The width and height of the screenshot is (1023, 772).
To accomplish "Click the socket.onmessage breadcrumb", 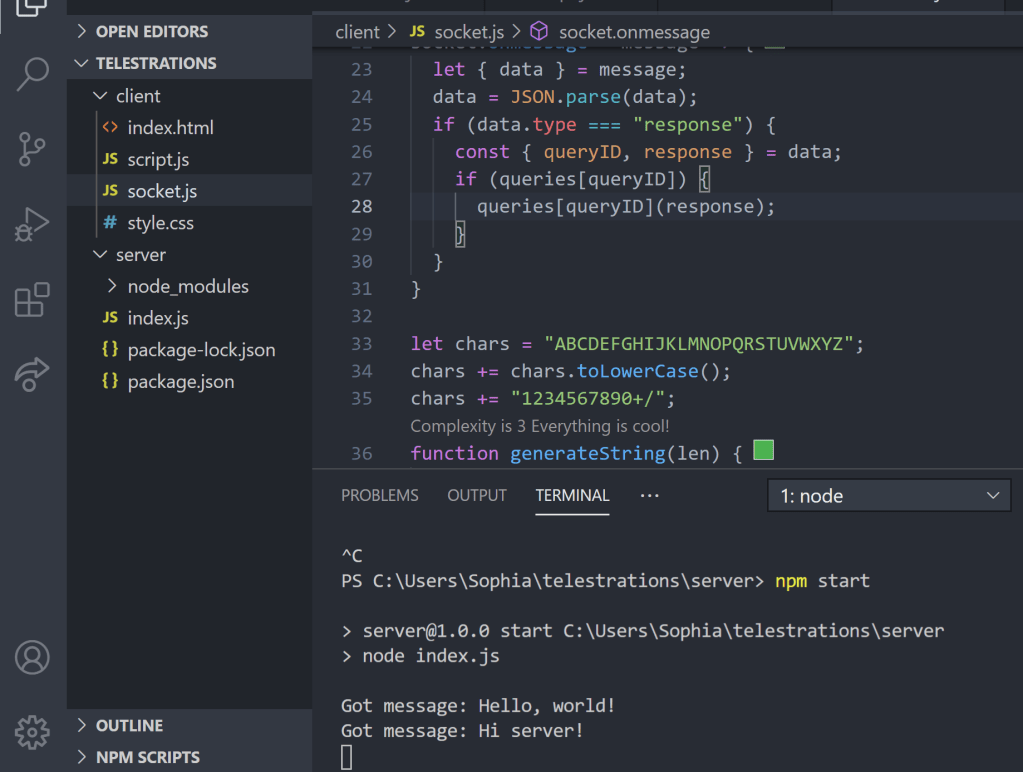I will 633,32.
